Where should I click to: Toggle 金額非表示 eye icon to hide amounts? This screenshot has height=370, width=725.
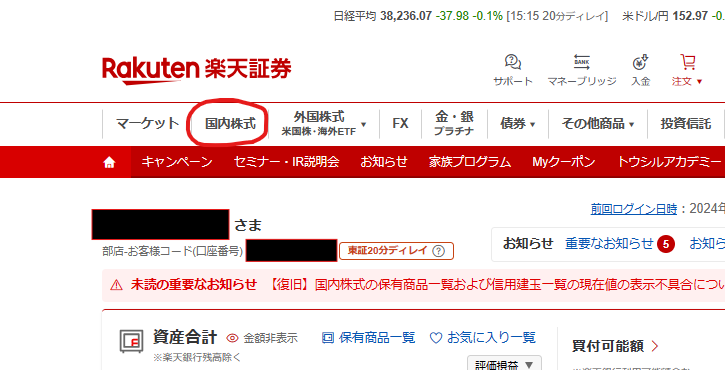point(232,339)
